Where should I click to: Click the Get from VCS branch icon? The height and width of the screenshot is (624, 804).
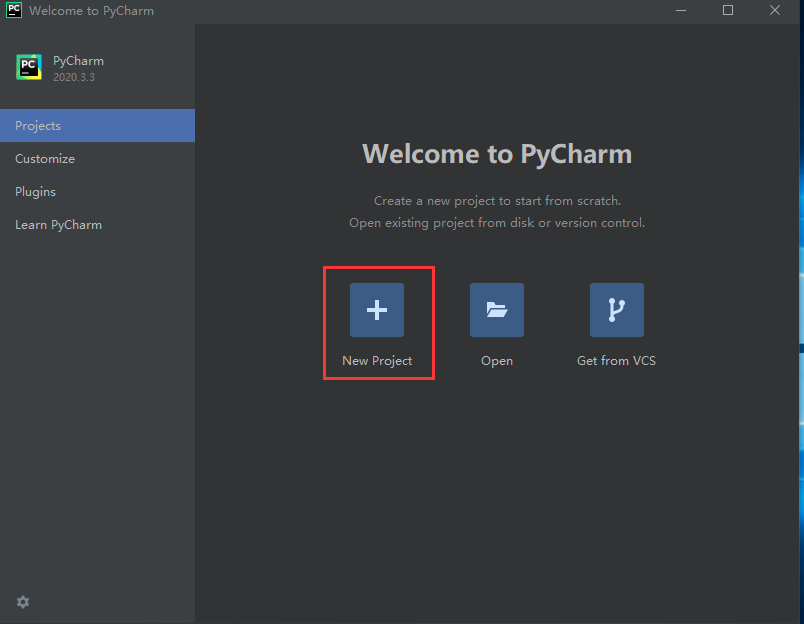point(617,310)
